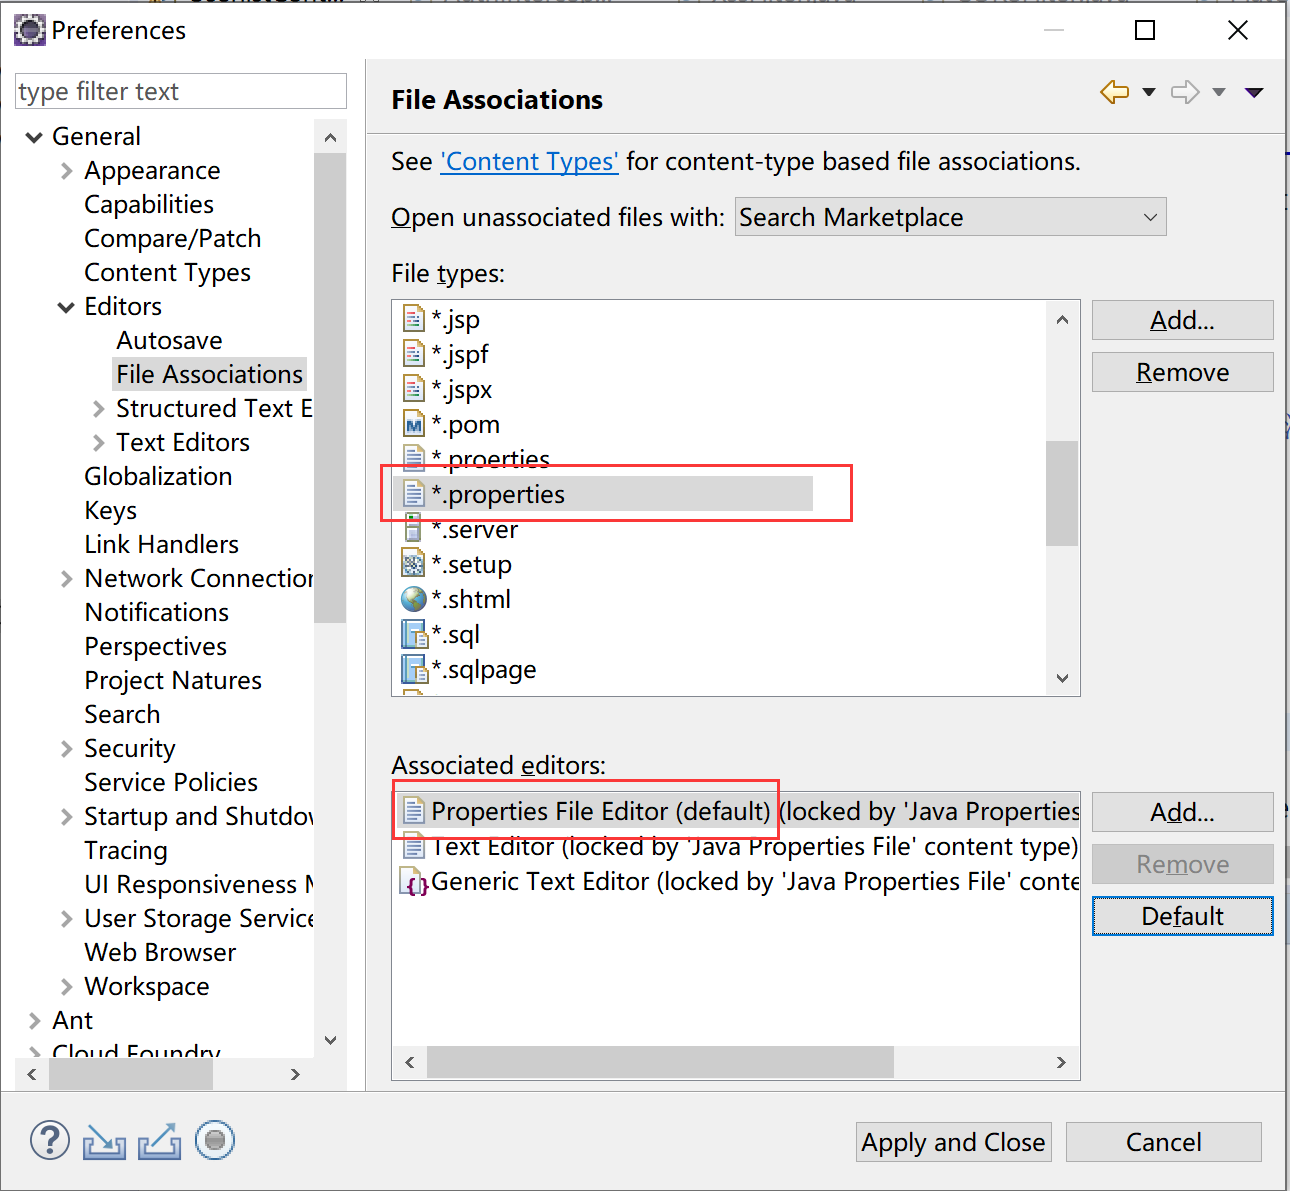Click the *.jspx file type icon
The image size is (1290, 1191).
tap(413, 389)
